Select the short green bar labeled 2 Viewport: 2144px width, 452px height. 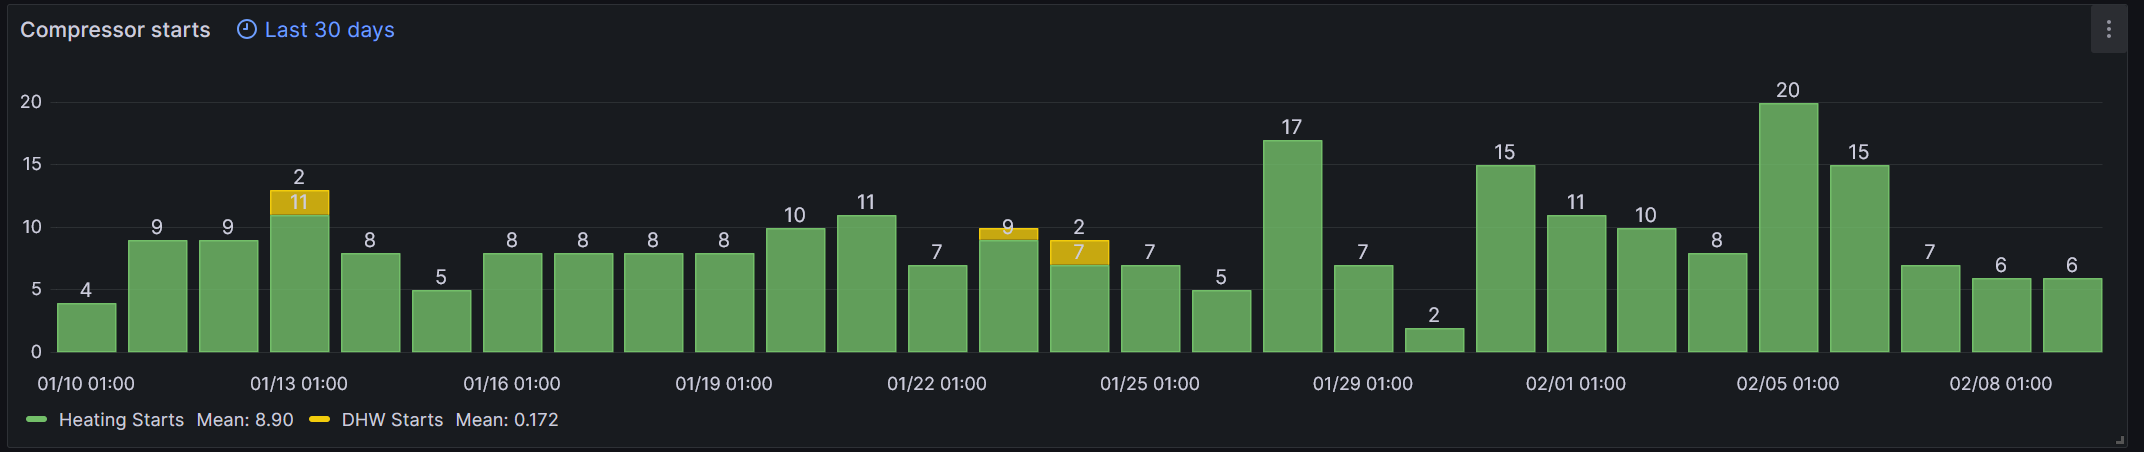pos(1434,340)
